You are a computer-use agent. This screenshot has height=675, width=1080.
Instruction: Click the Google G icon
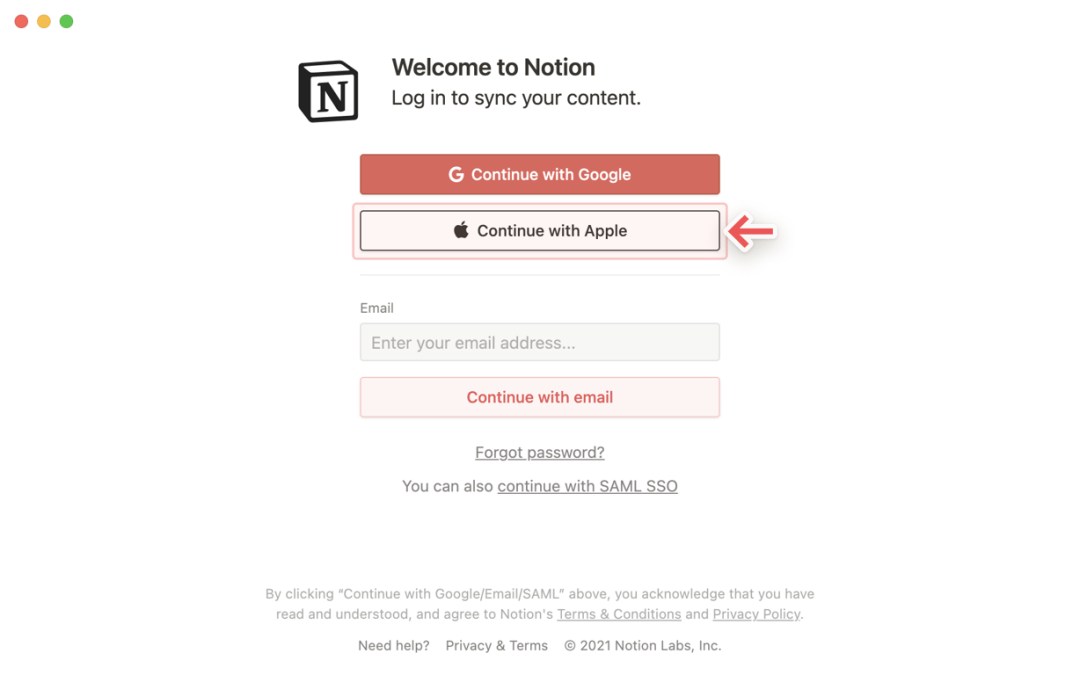click(x=456, y=173)
